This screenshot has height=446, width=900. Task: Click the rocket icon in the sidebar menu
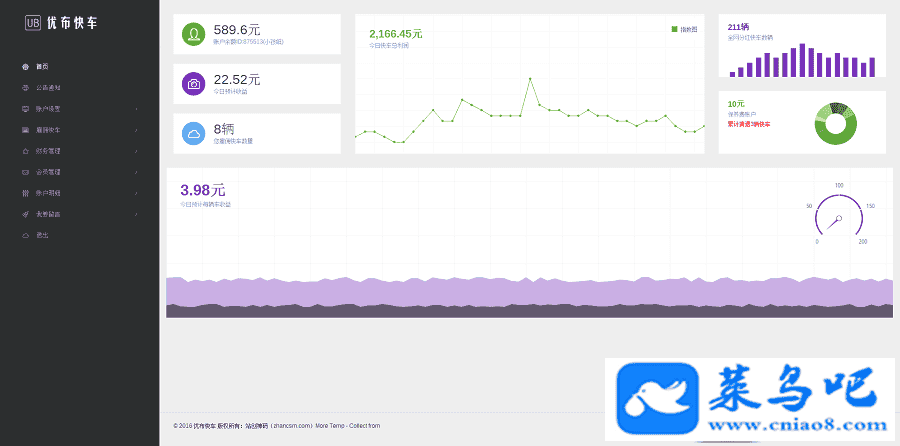click(25, 214)
